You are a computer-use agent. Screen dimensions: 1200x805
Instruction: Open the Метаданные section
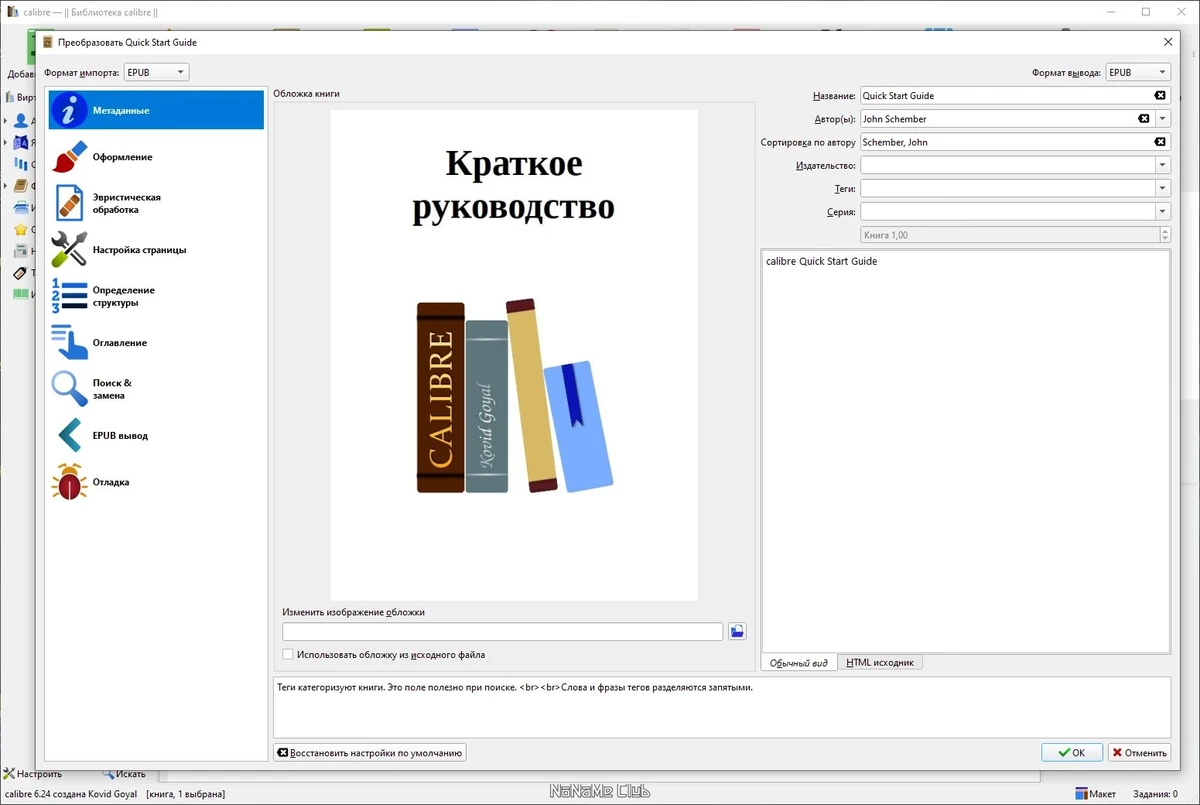pos(156,110)
